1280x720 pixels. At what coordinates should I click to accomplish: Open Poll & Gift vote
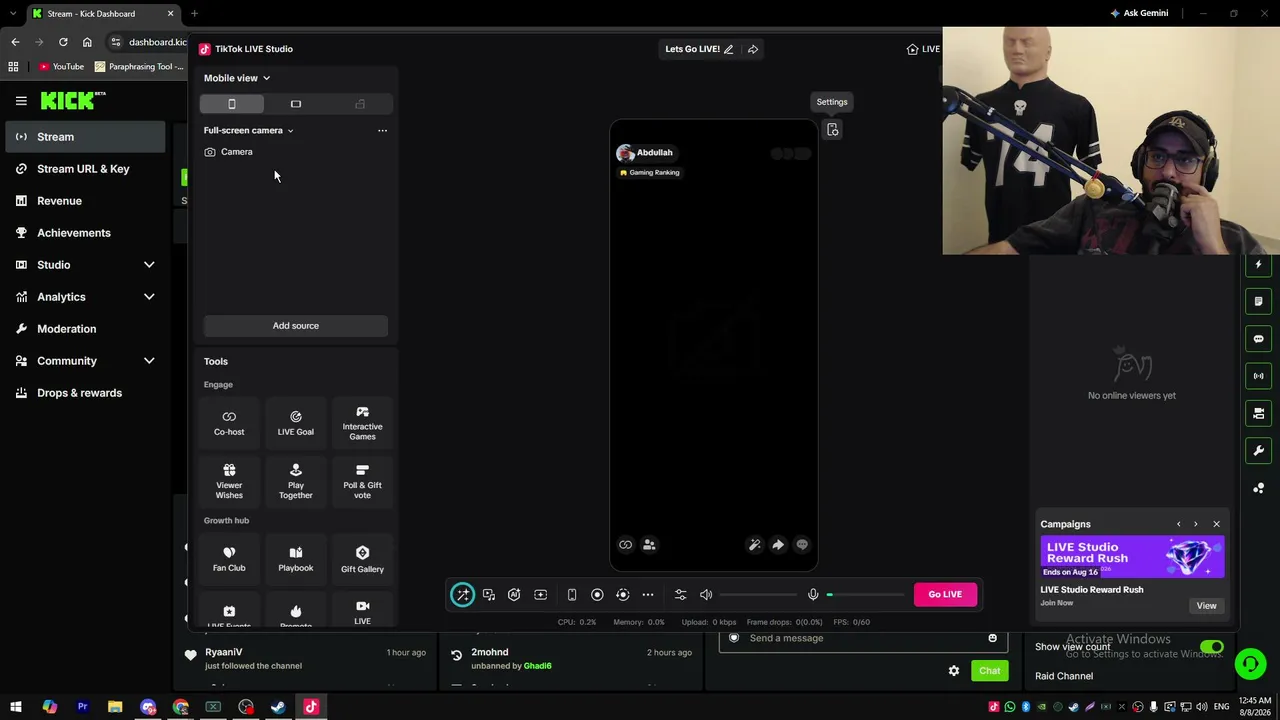362,481
